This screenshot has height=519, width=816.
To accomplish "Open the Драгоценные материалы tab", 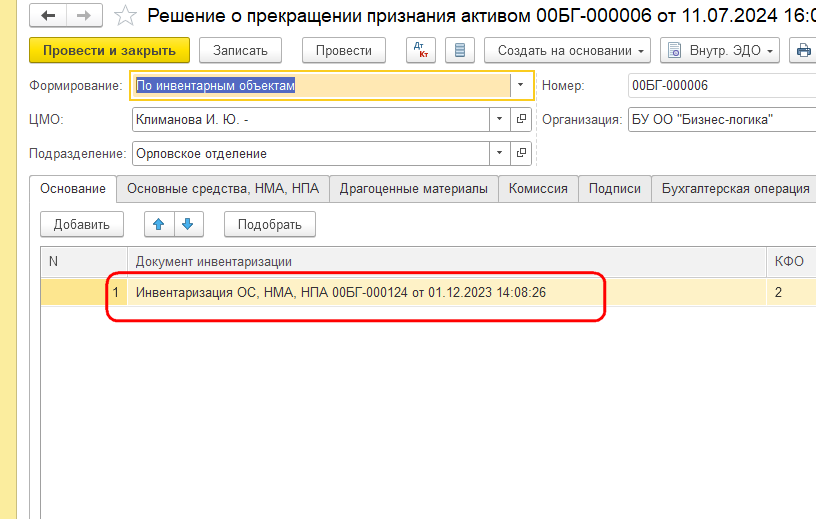I will (x=414, y=188).
